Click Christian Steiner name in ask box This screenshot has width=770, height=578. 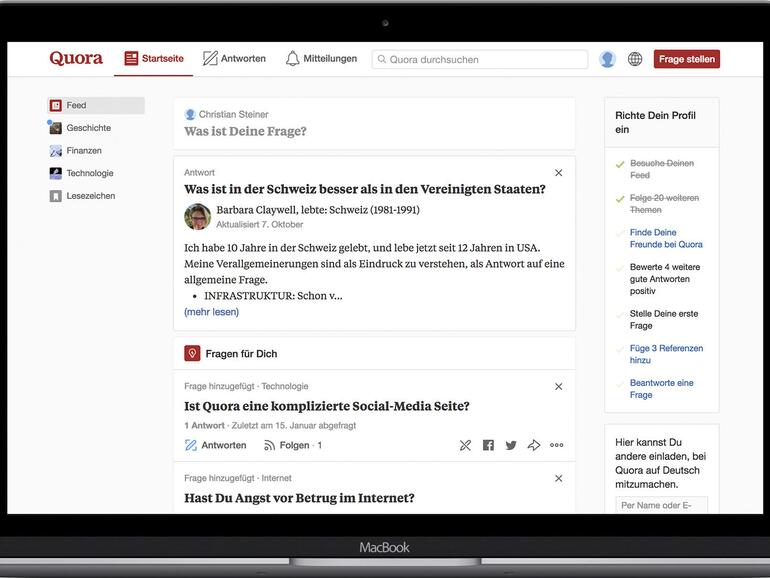point(233,114)
